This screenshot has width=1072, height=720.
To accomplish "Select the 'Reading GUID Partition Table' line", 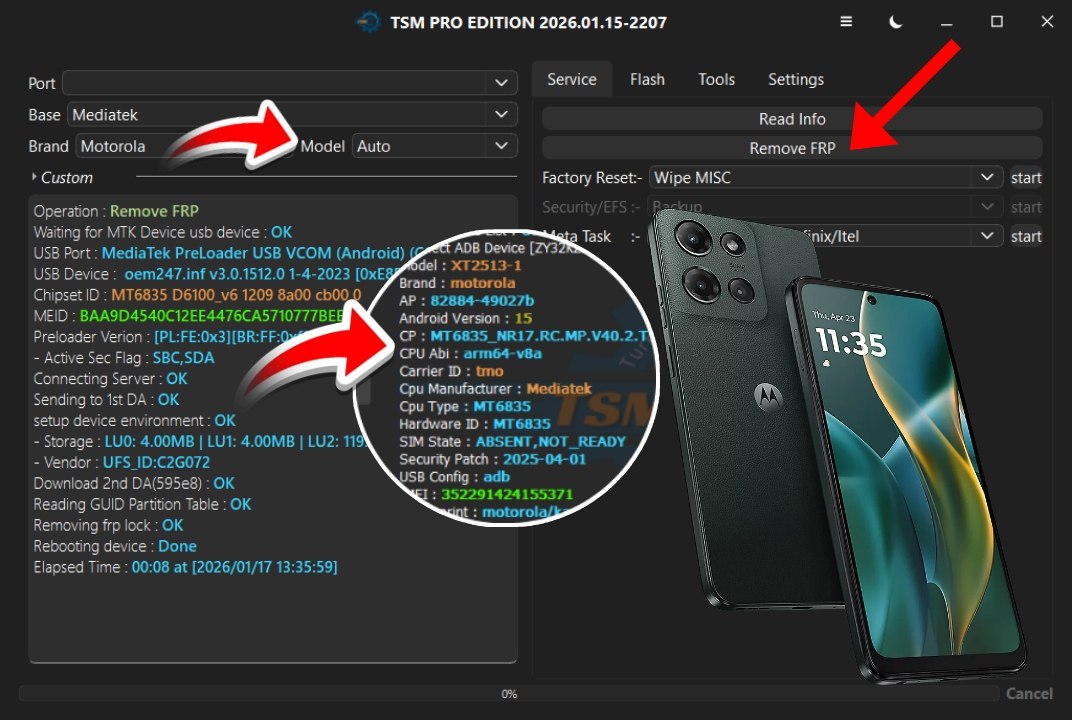I will click(x=142, y=505).
